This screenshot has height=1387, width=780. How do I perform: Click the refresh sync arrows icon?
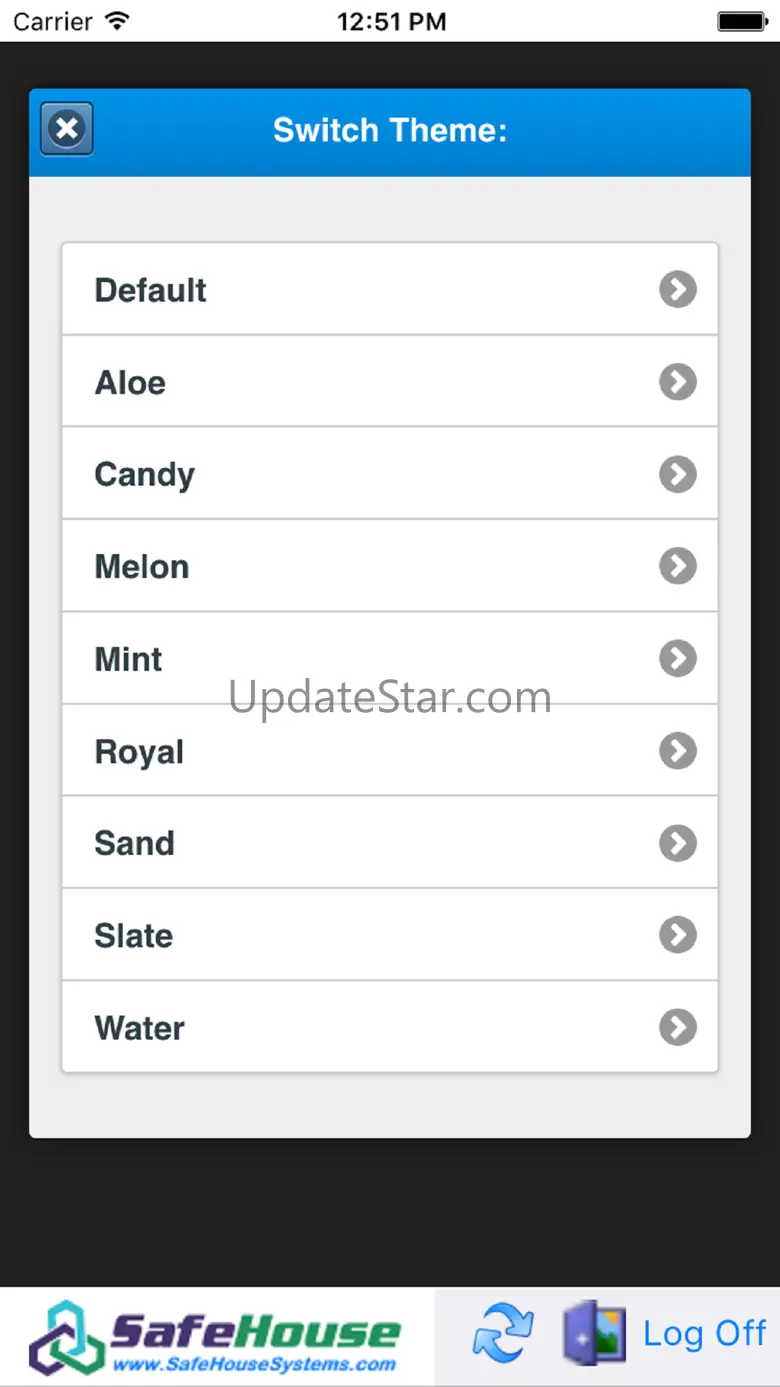[502, 1334]
